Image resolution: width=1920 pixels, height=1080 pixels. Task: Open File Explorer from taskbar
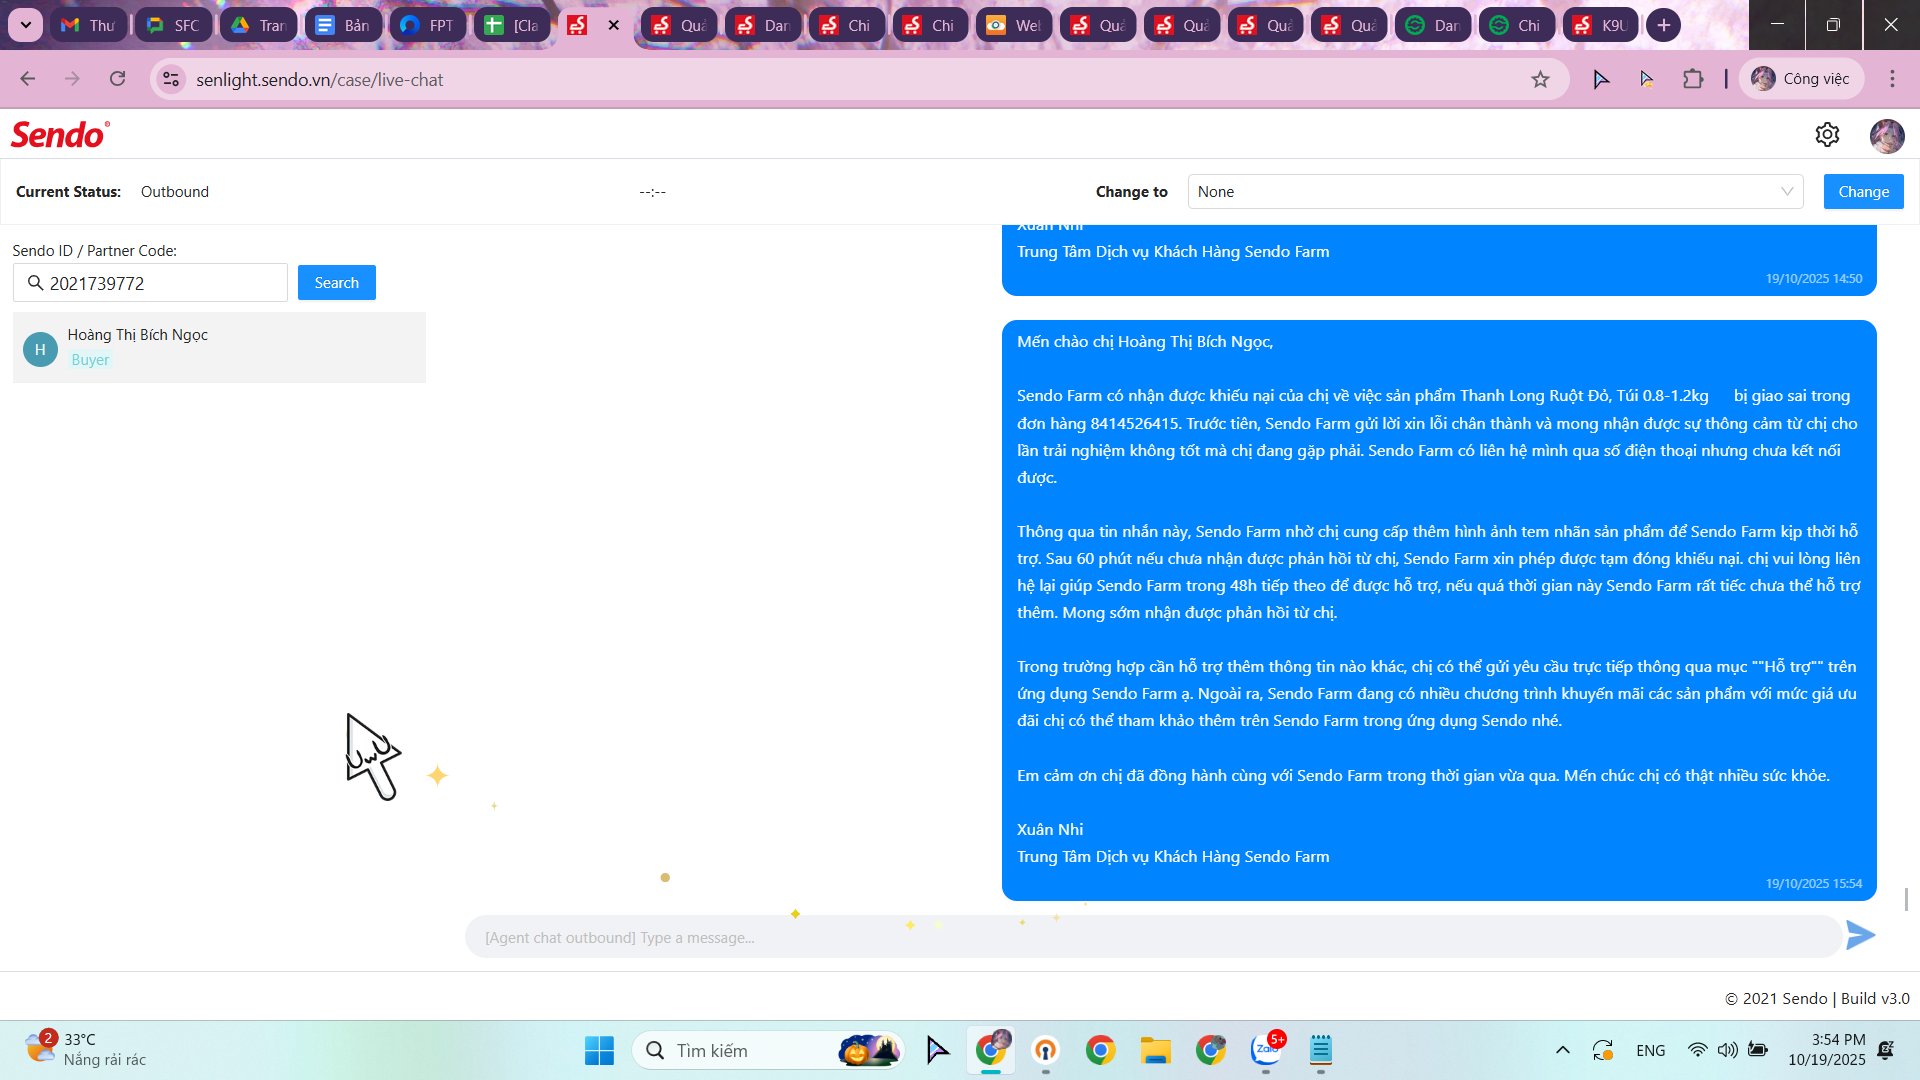click(1155, 1050)
